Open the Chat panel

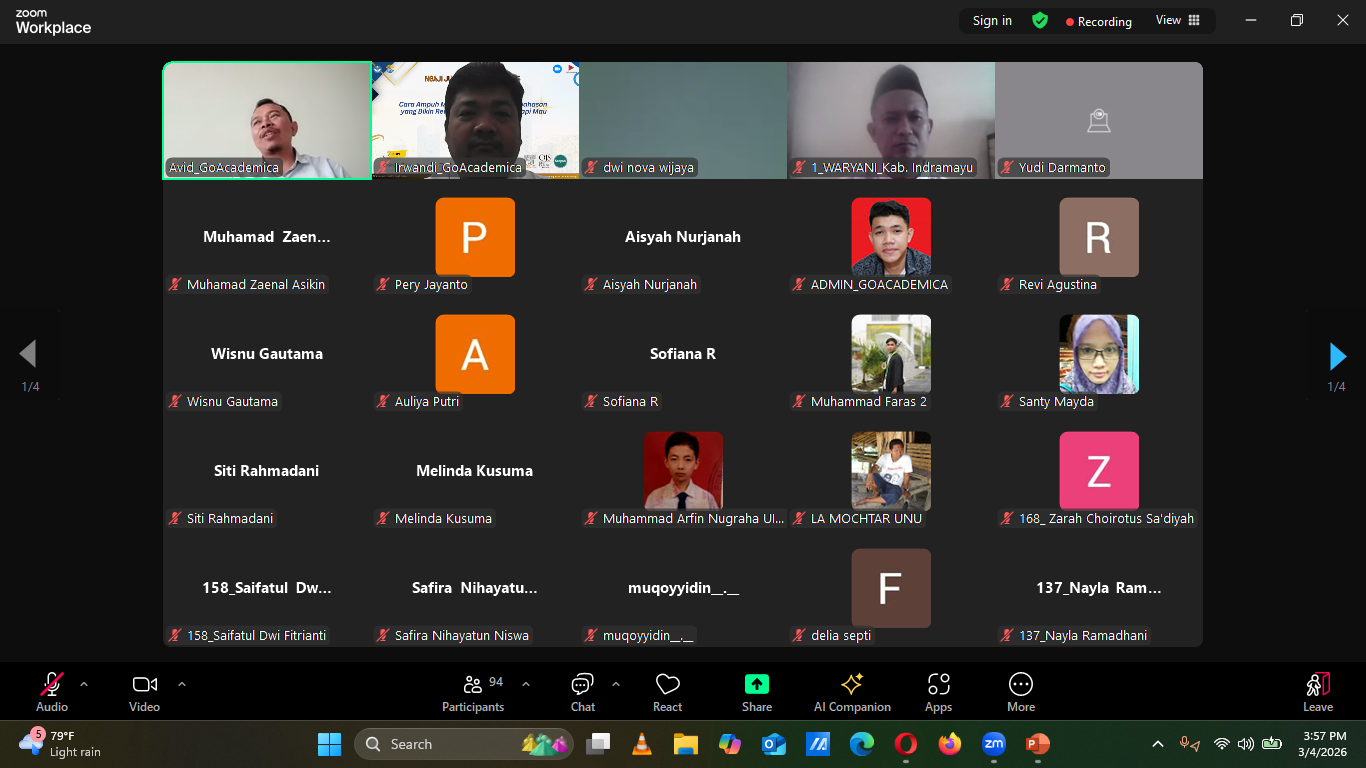pyautogui.click(x=582, y=692)
